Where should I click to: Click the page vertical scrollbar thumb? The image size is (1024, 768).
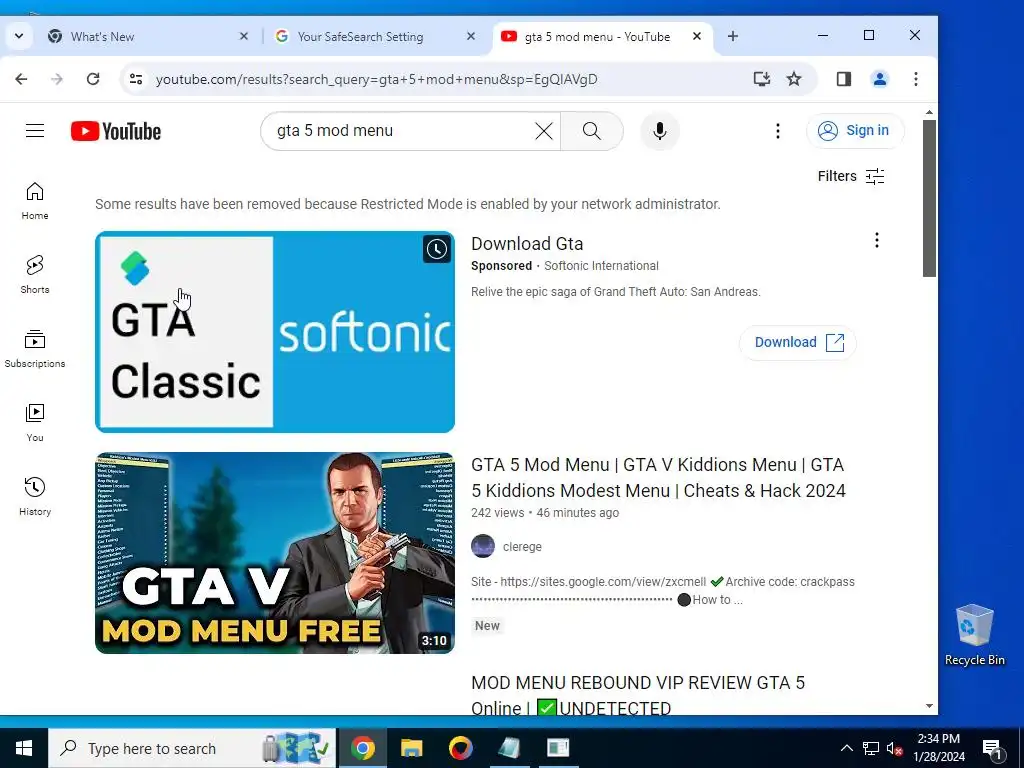[929, 198]
